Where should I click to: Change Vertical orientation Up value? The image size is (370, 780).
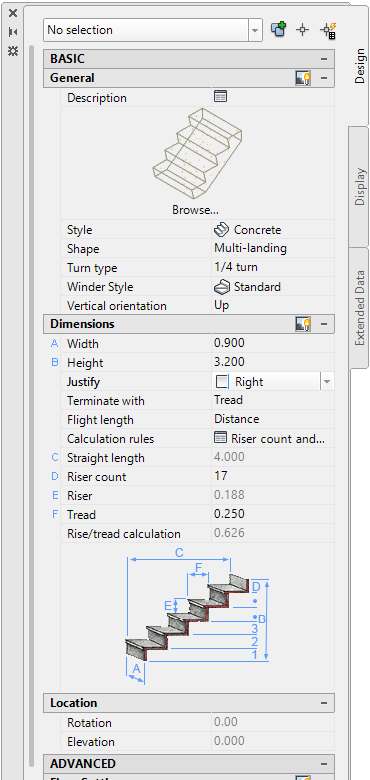222,305
